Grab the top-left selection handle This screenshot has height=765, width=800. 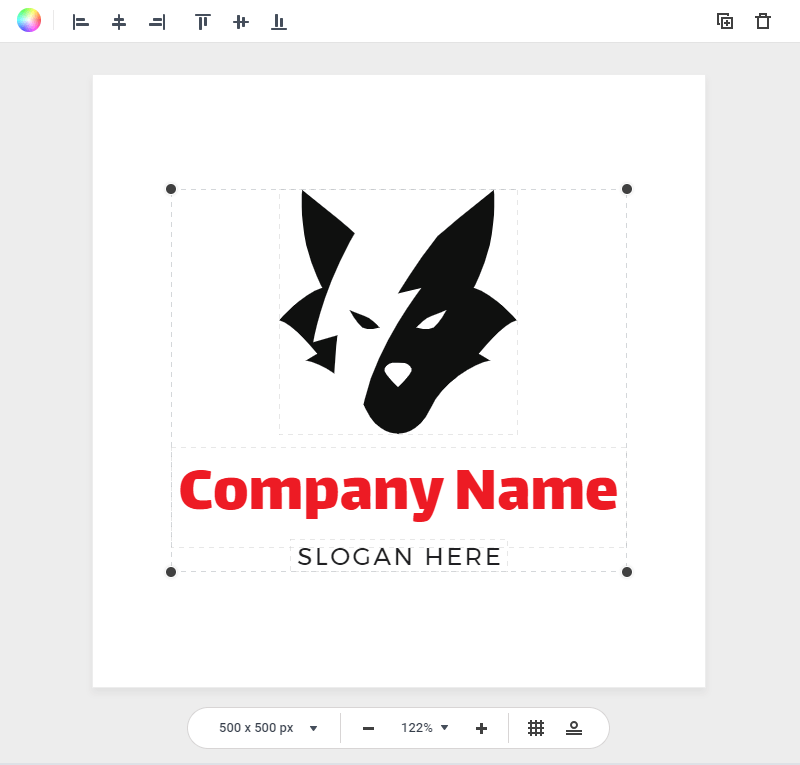point(171,189)
